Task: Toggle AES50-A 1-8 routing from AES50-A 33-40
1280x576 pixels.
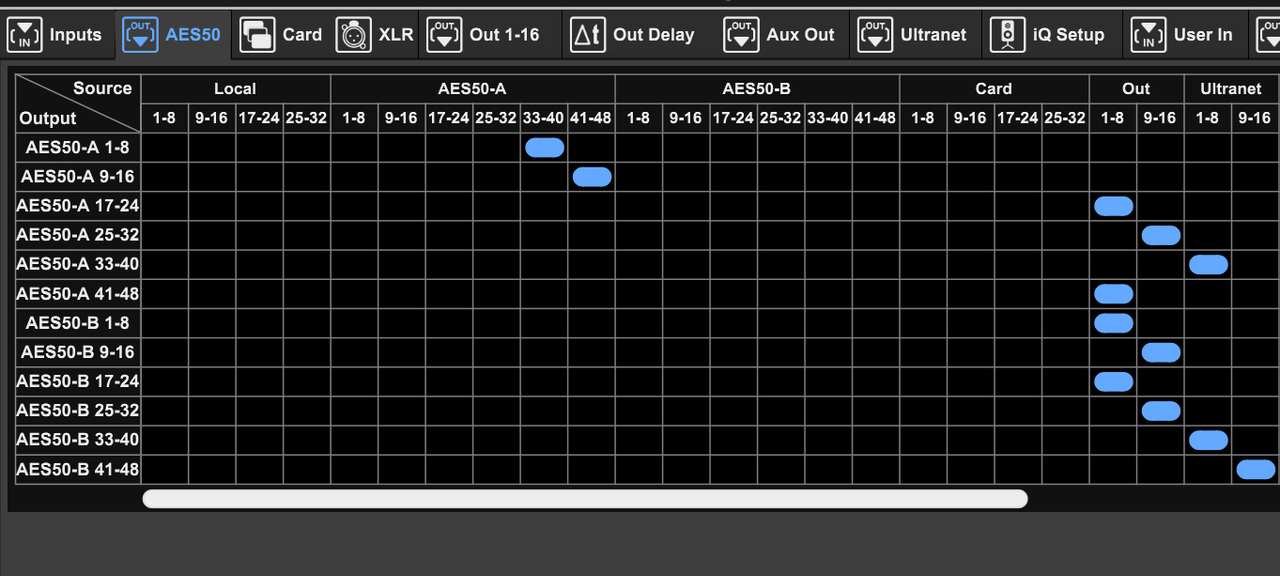Action: coord(544,148)
